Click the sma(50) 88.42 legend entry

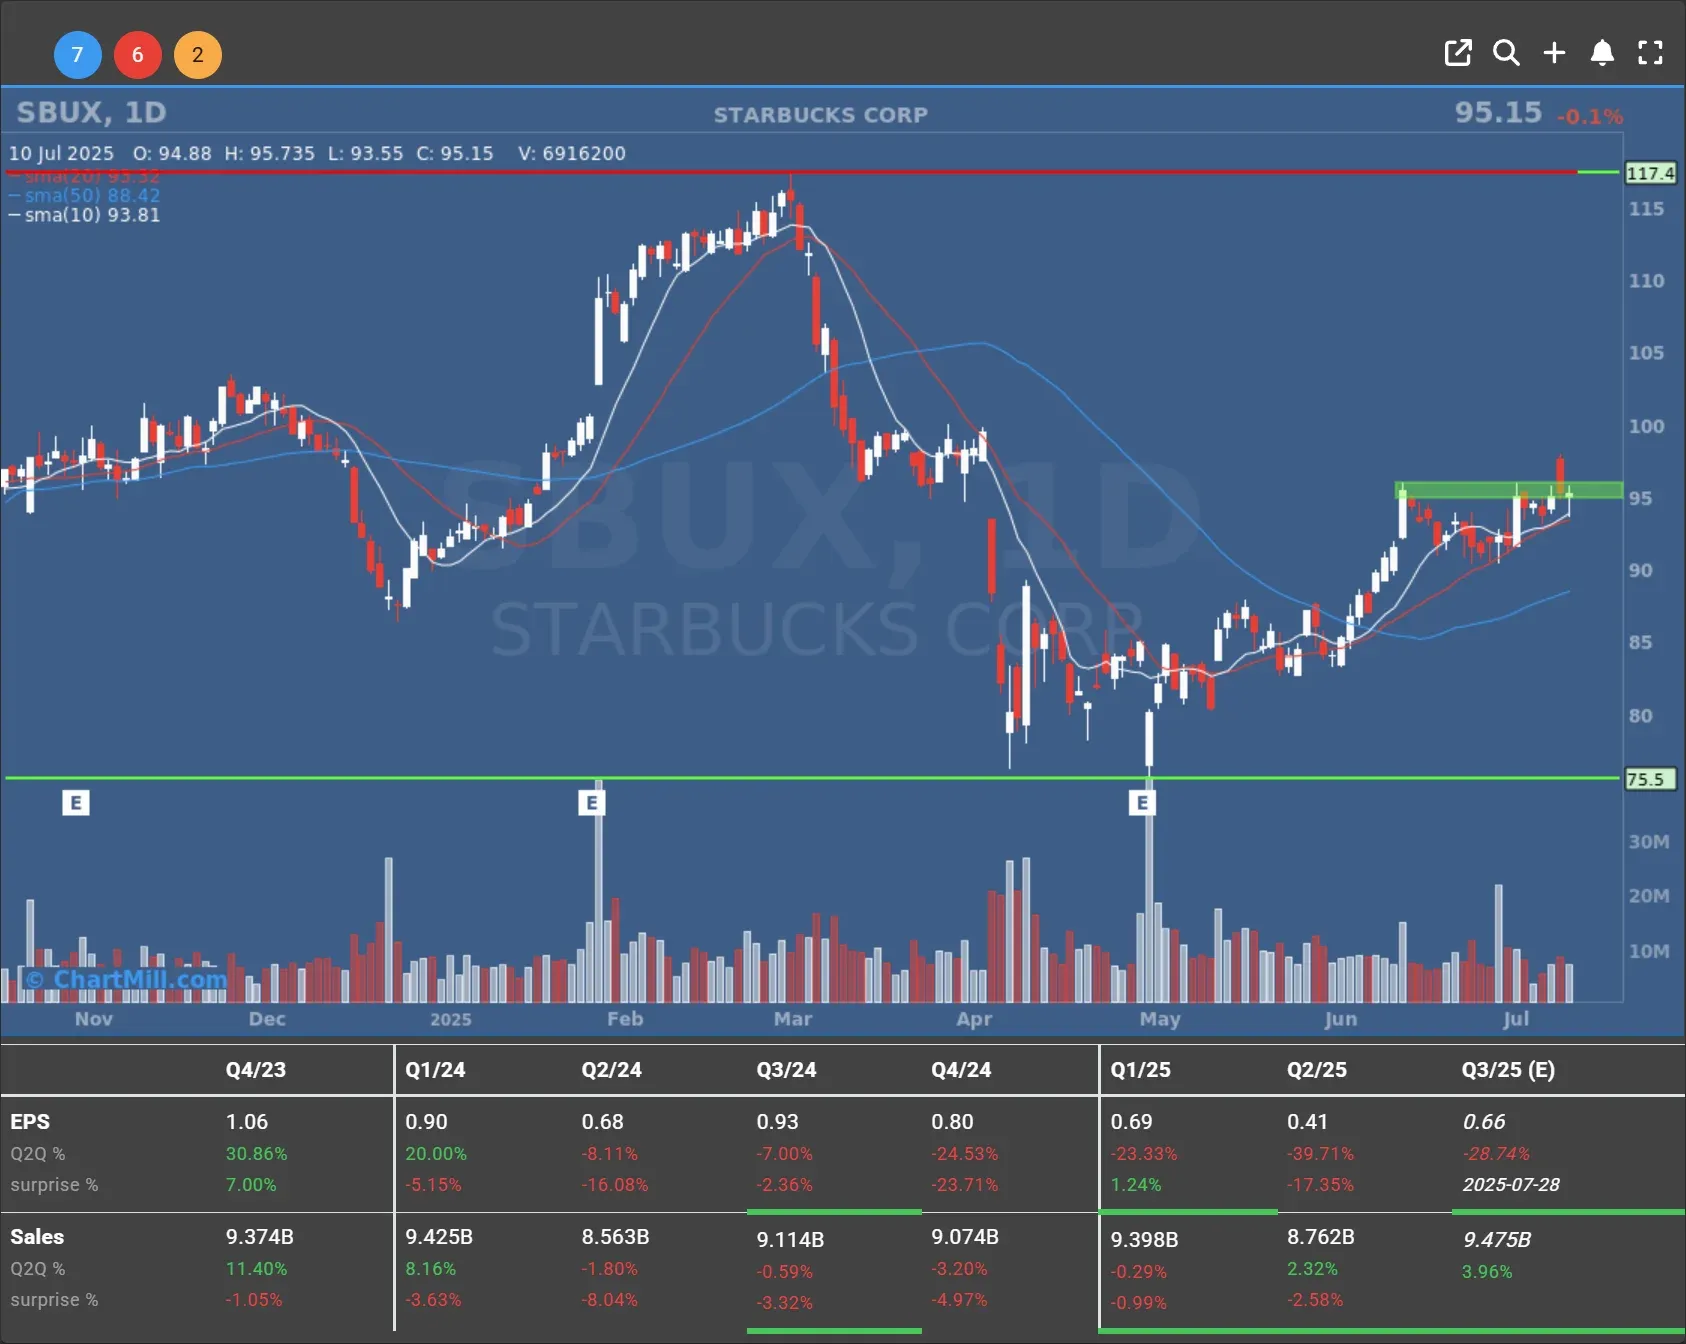click(x=84, y=196)
